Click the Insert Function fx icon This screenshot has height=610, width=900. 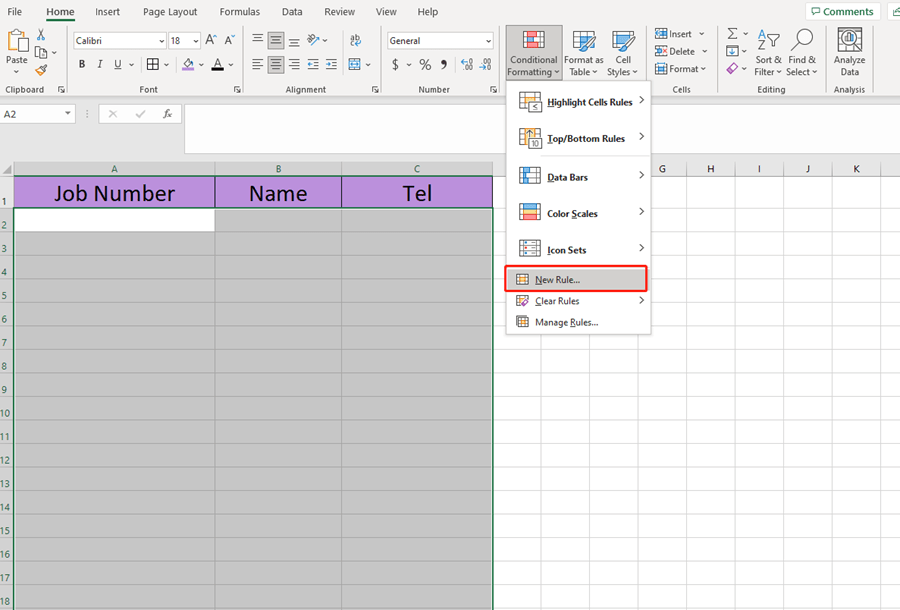(x=167, y=114)
